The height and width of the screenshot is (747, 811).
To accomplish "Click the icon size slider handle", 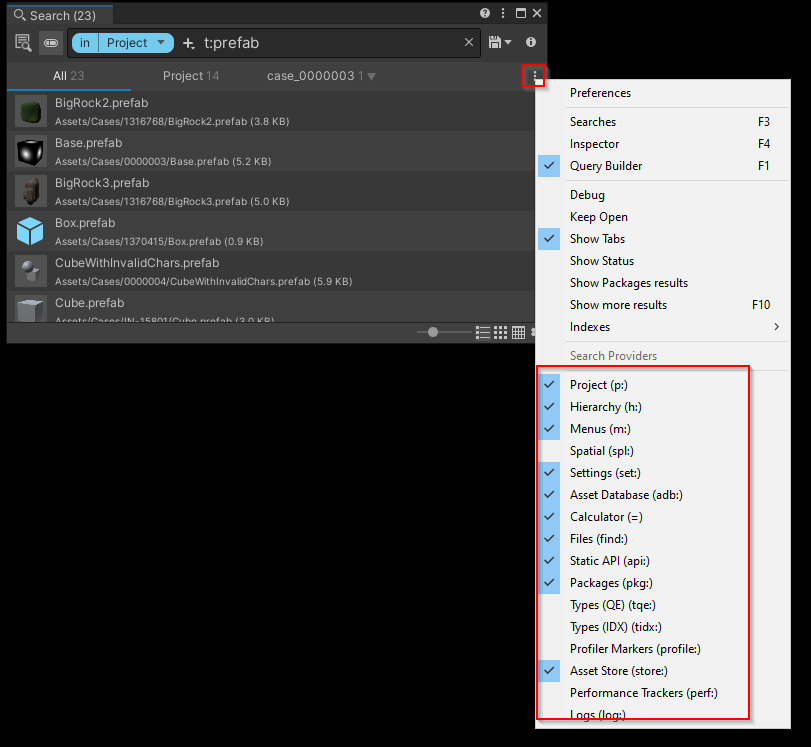I will [x=433, y=332].
